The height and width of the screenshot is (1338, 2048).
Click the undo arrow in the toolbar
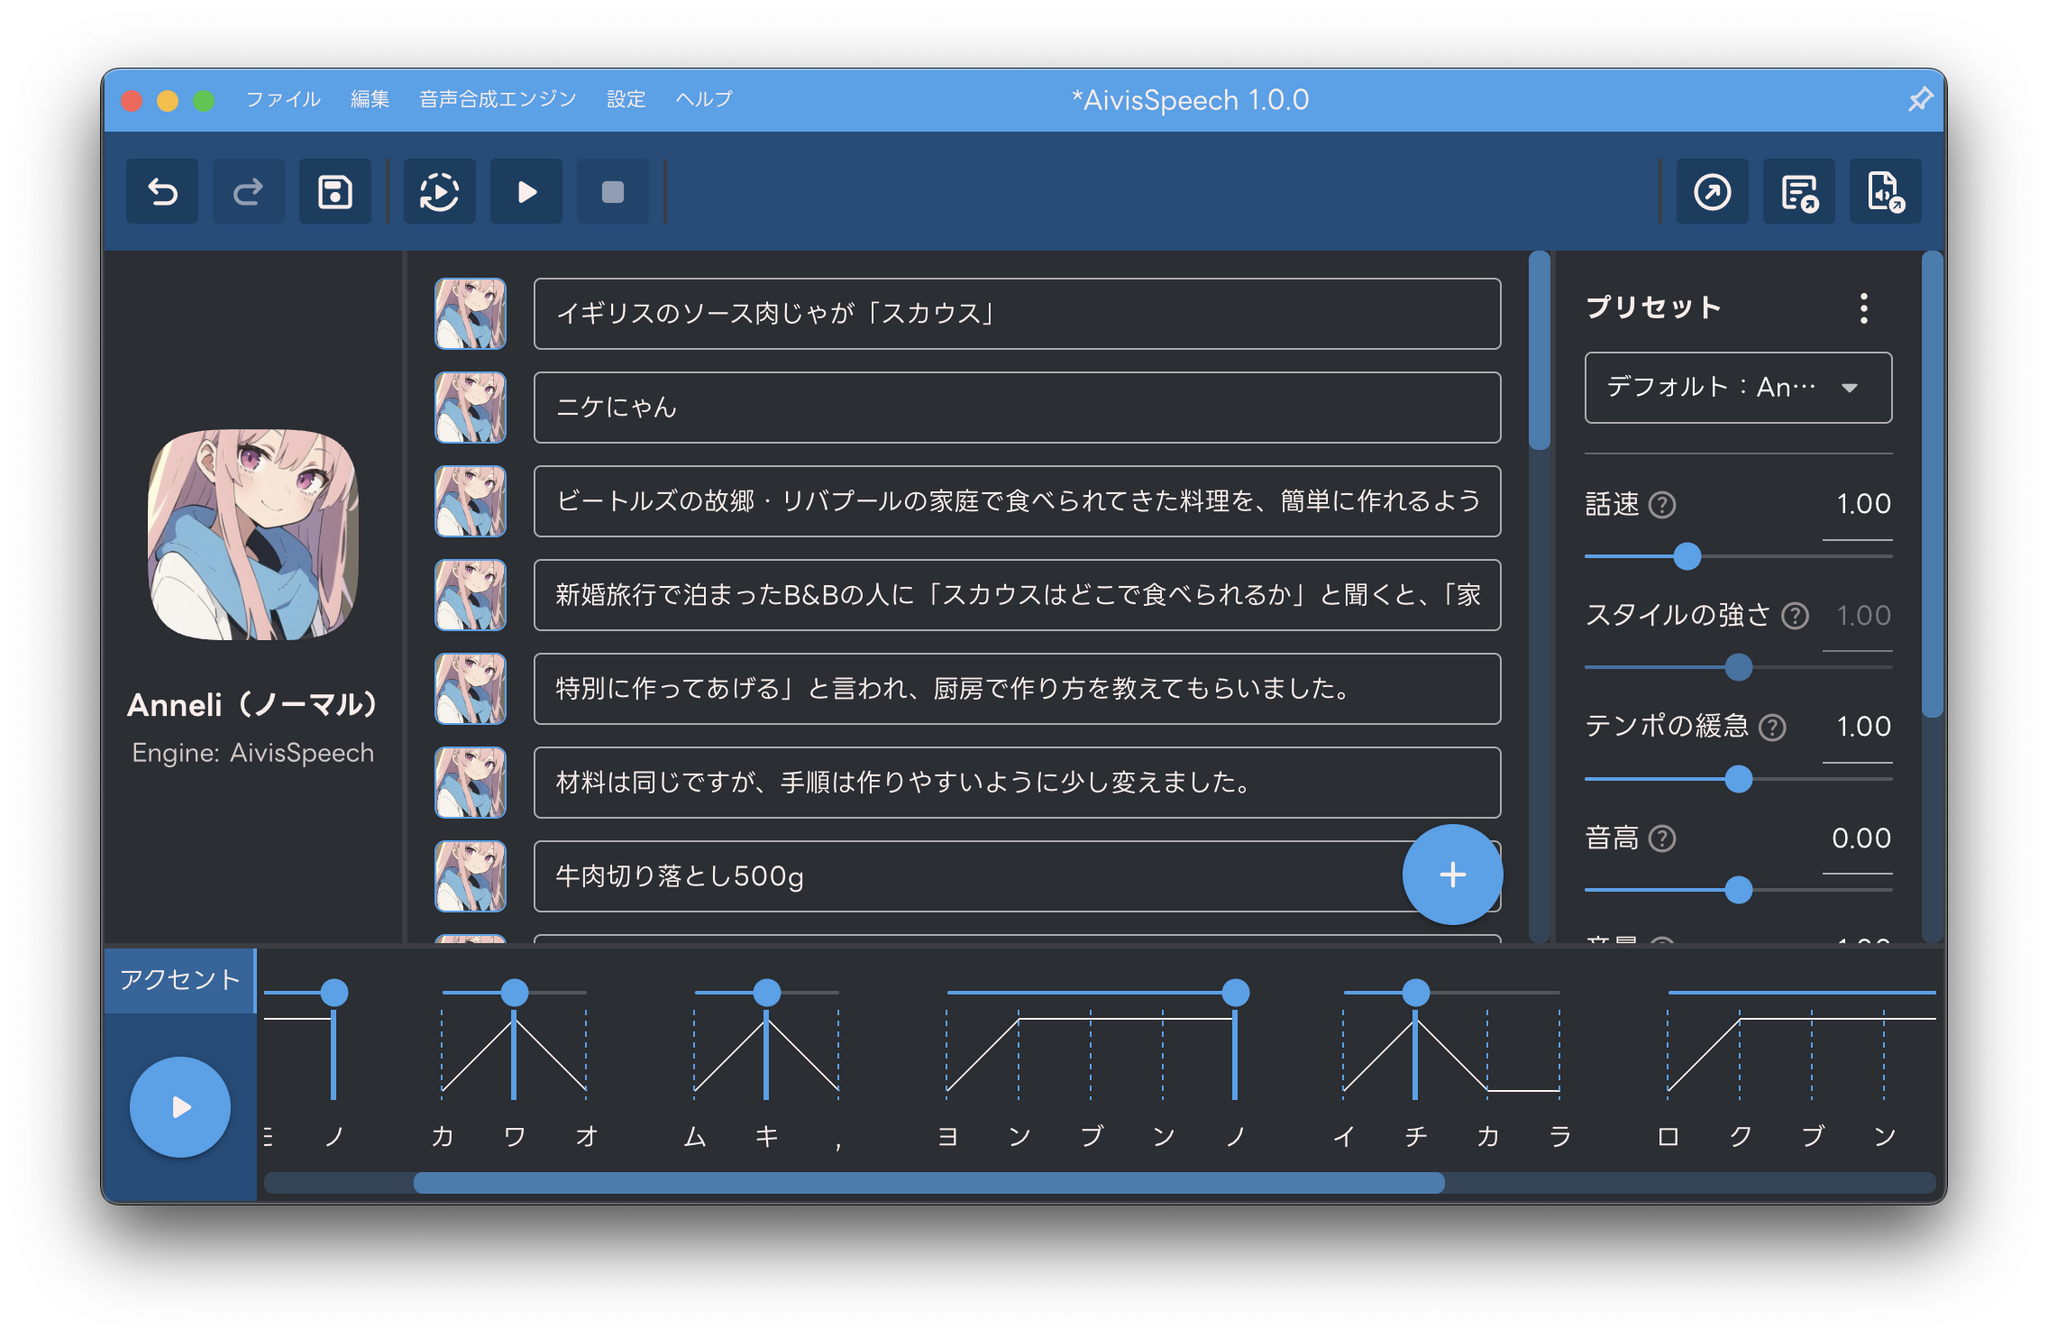(x=162, y=191)
